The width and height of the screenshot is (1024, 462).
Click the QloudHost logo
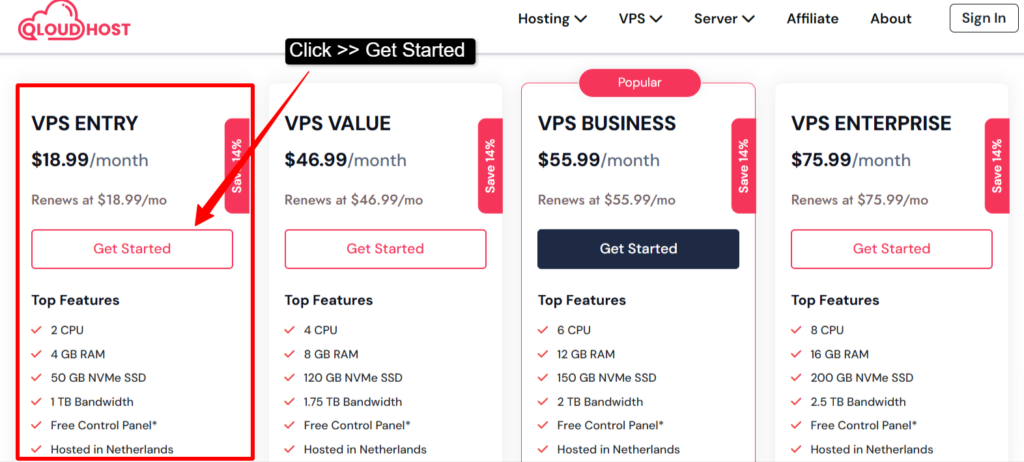(x=74, y=21)
